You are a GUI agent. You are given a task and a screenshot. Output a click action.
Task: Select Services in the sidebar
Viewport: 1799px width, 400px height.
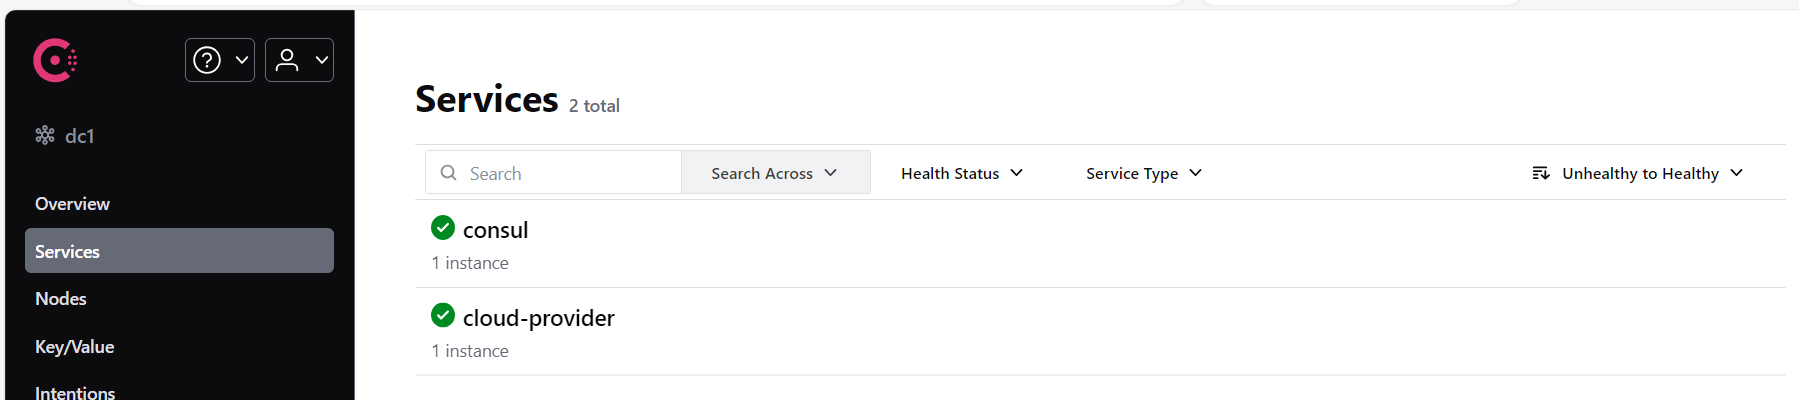pyautogui.click(x=179, y=251)
